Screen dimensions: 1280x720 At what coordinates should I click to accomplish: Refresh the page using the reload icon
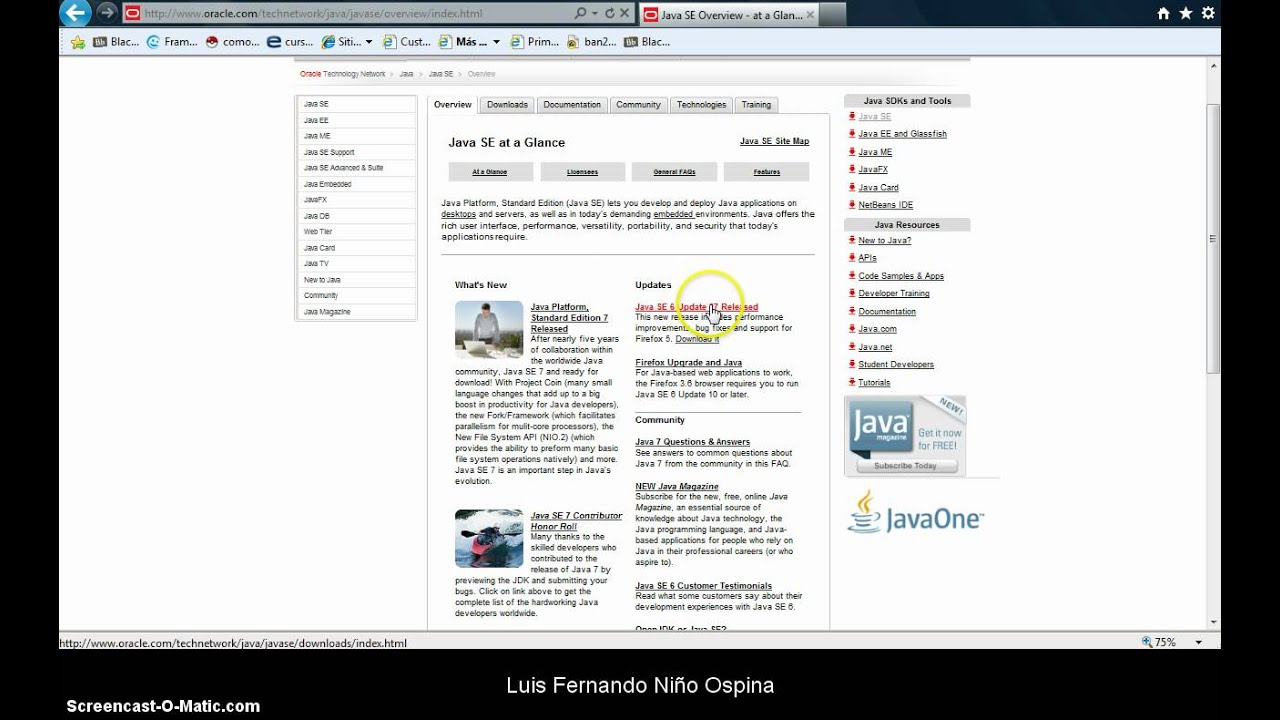click(609, 13)
